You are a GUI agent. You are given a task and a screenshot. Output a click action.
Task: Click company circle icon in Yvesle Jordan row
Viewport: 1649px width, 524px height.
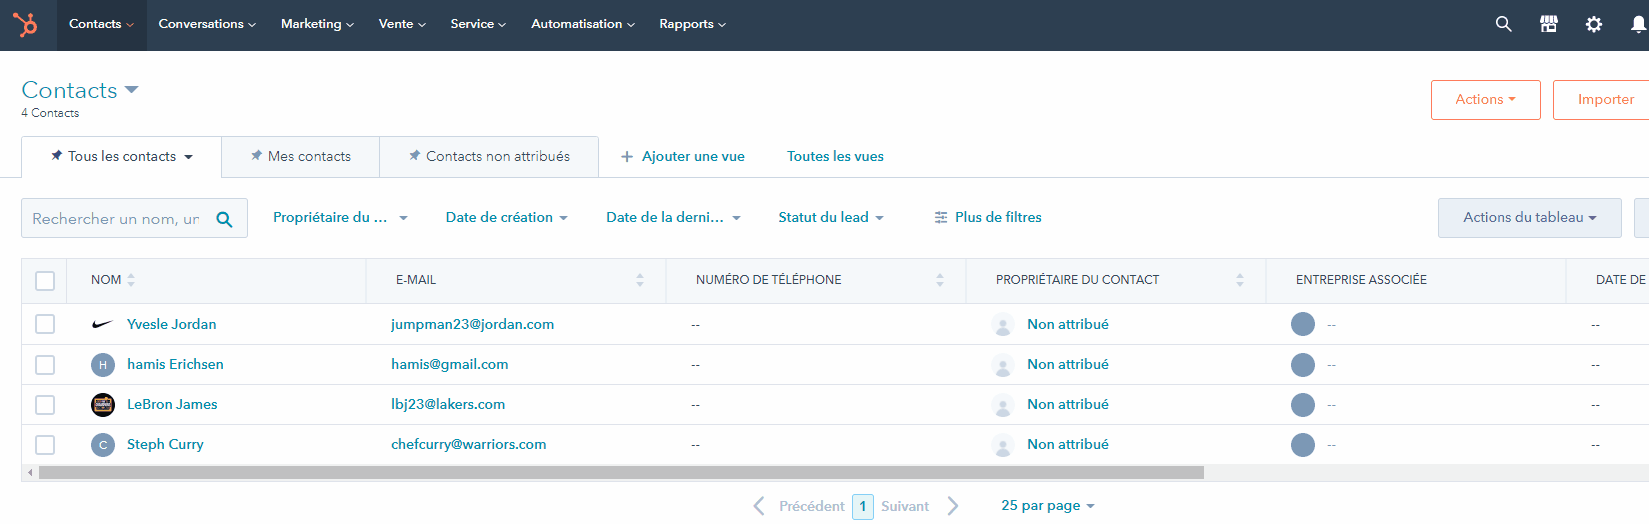click(1303, 324)
